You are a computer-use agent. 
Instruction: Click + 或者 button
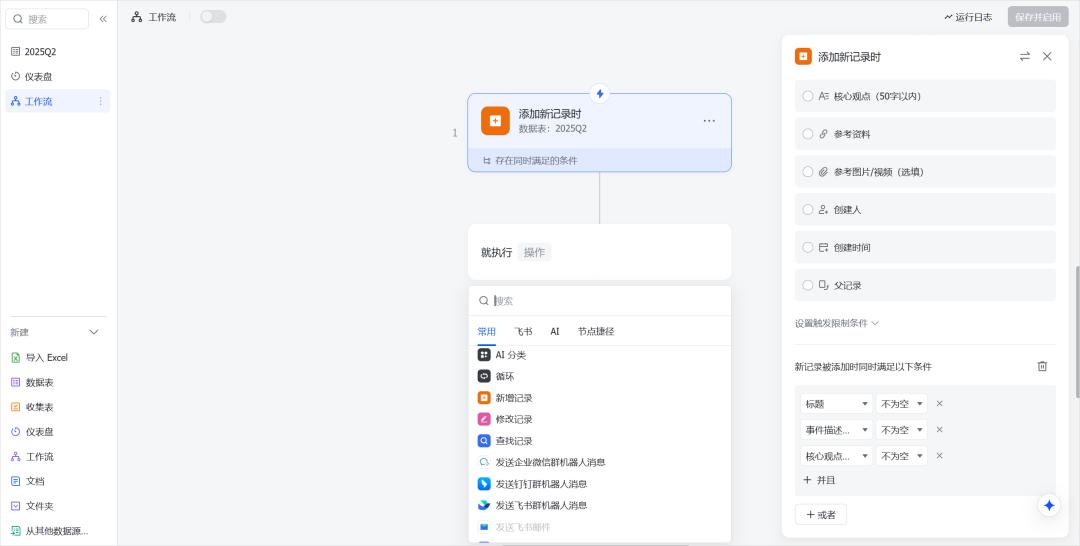point(821,514)
